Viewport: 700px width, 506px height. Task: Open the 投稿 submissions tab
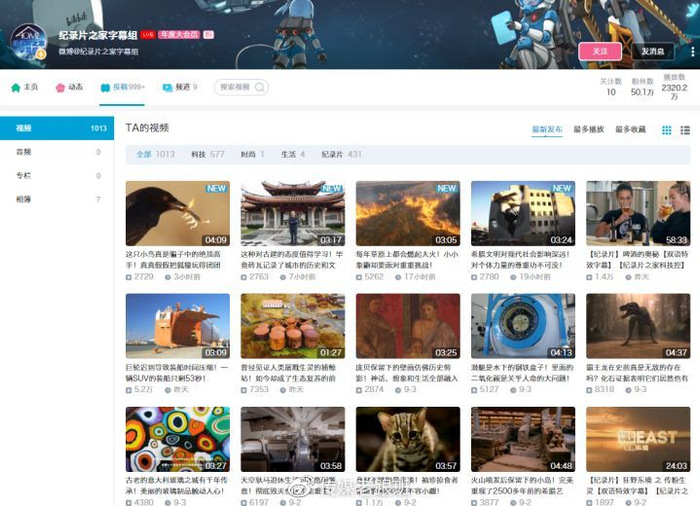[124, 87]
